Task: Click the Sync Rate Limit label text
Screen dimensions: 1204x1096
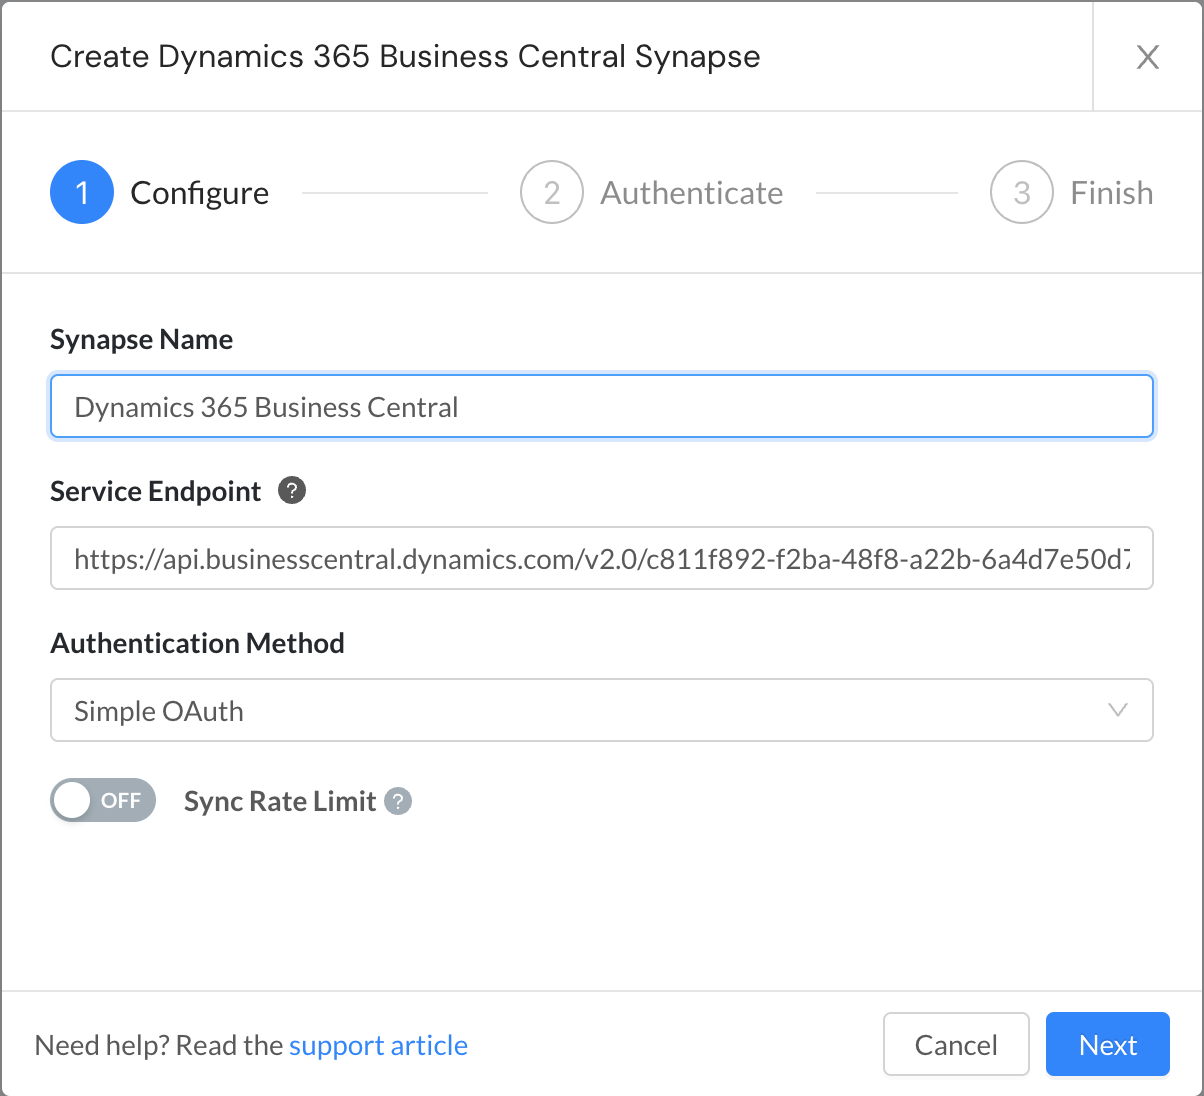Action: [280, 801]
